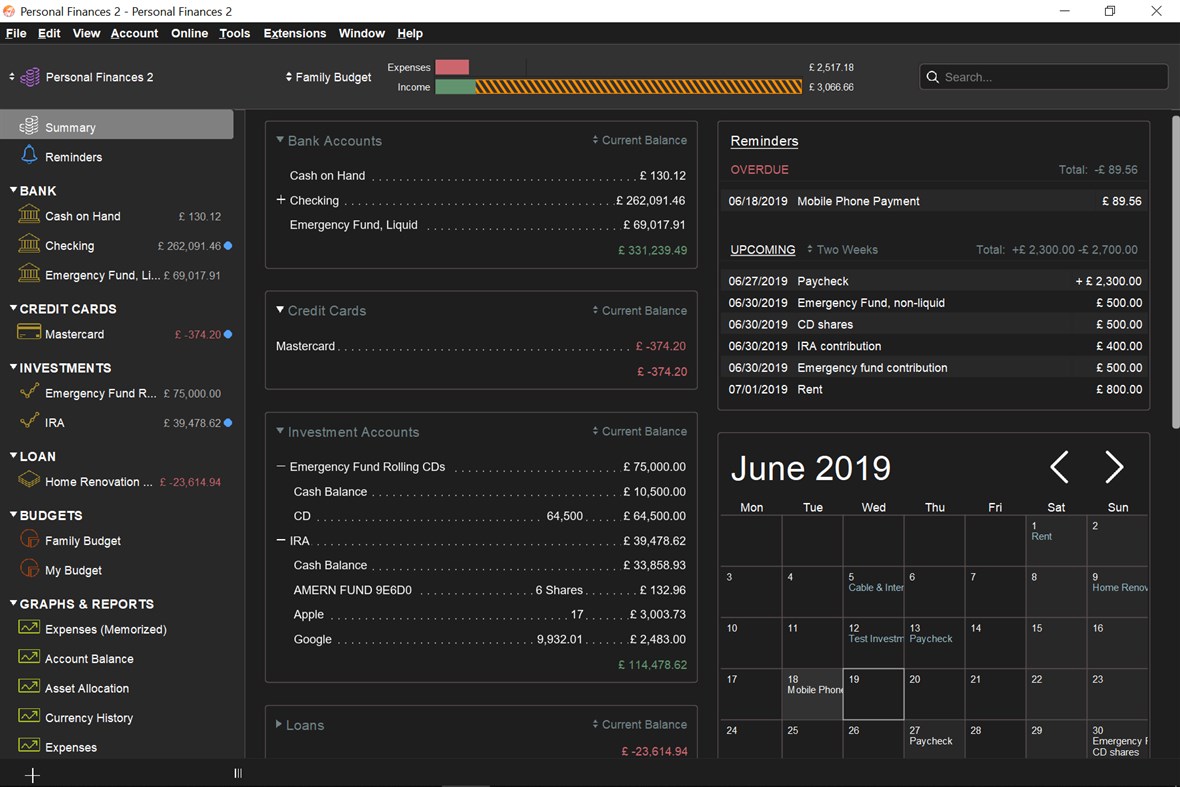Click into the Search field
This screenshot has height=787, width=1180.
[x=1043, y=77]
